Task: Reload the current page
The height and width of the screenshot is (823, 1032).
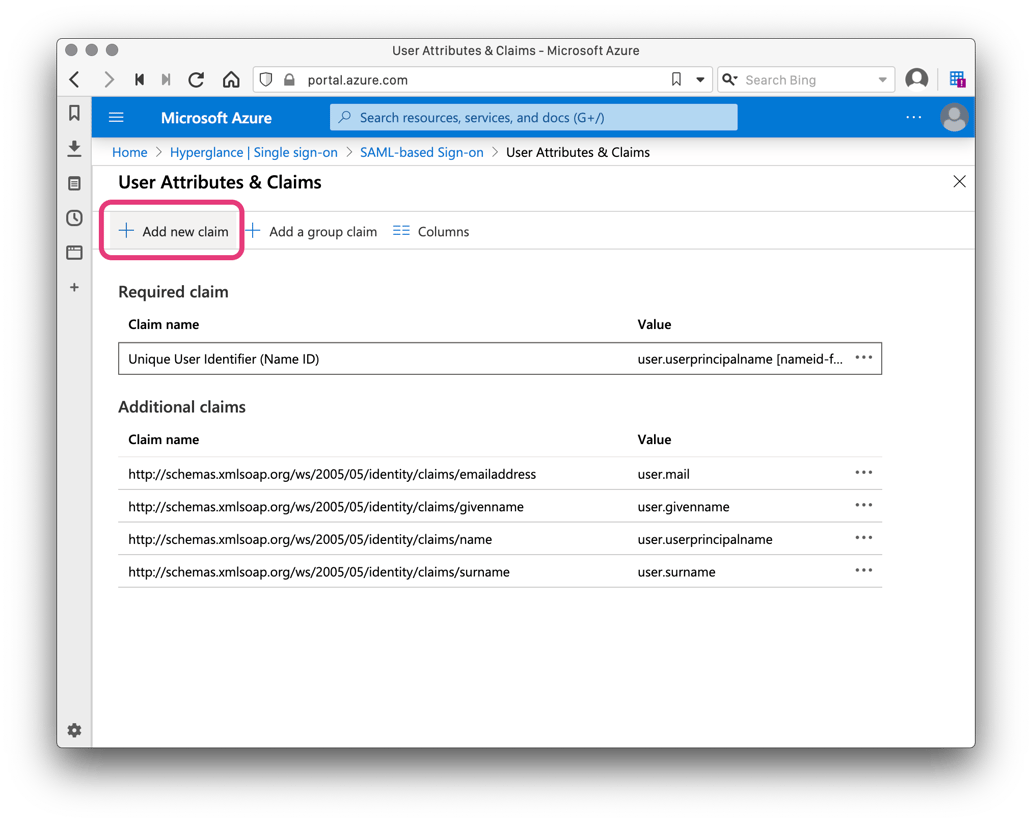Action: tap(196, 79)
